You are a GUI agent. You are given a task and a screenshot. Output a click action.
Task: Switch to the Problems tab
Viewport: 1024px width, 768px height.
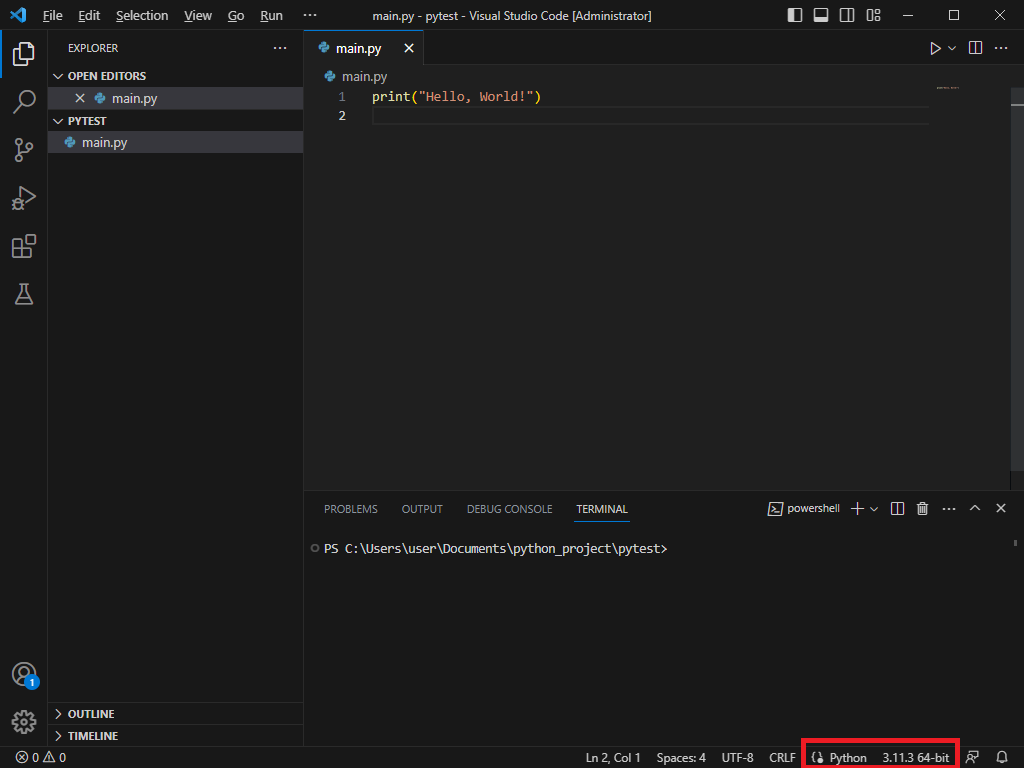(x=350, y=509)
